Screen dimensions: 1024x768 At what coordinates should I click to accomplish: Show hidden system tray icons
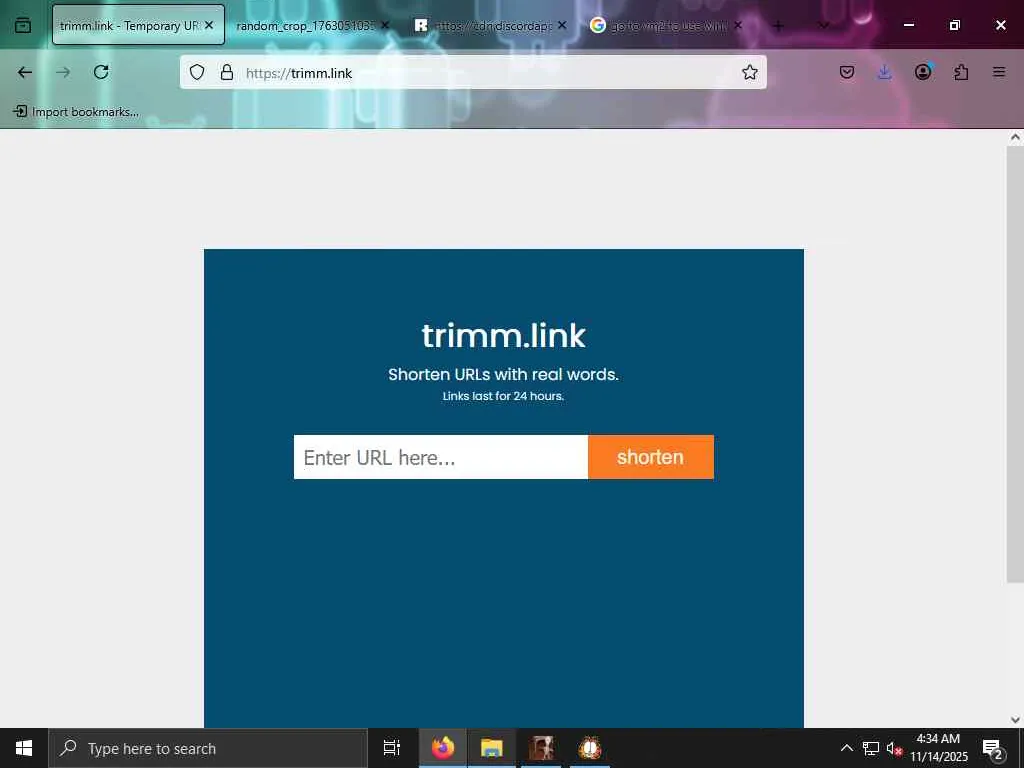(x=846, y=748)
